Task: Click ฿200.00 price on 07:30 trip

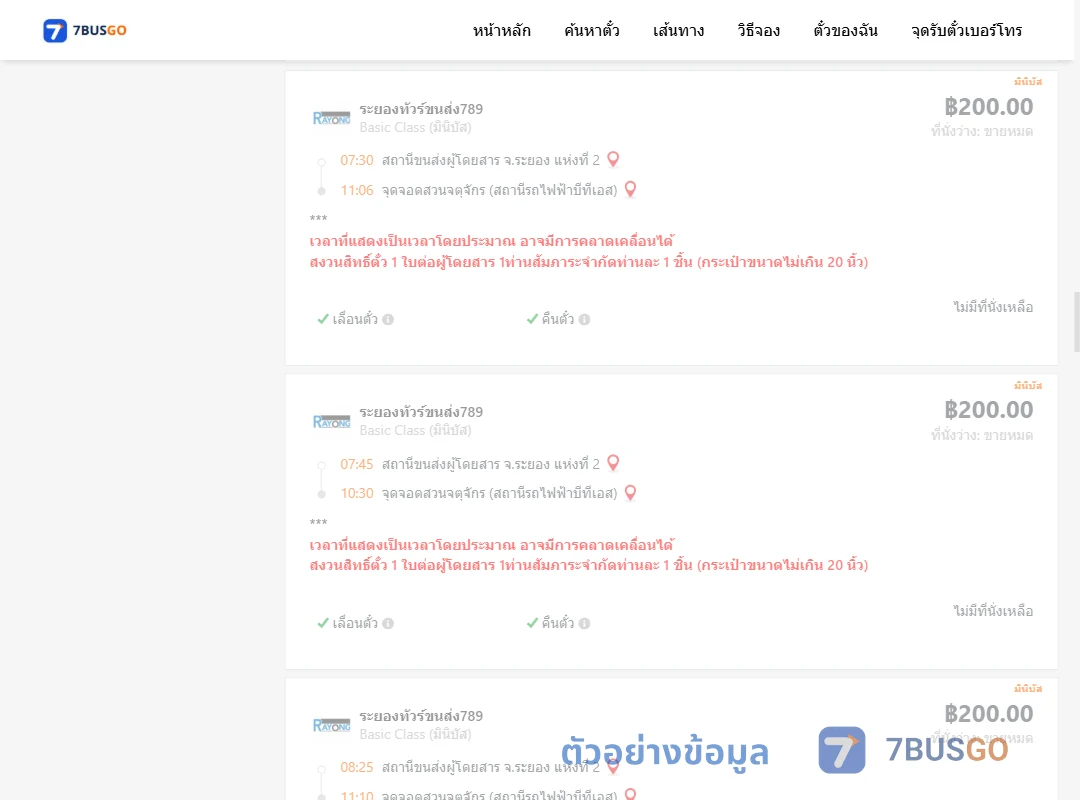Action: (x=989, y=107)
